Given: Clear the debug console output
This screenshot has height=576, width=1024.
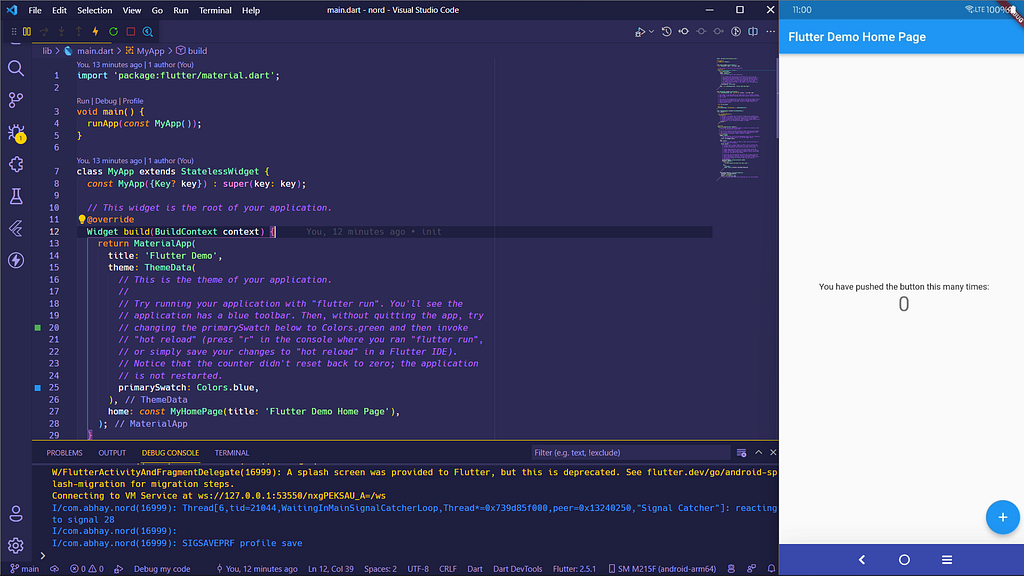Looking at the screenshot, I should point(741,453).
